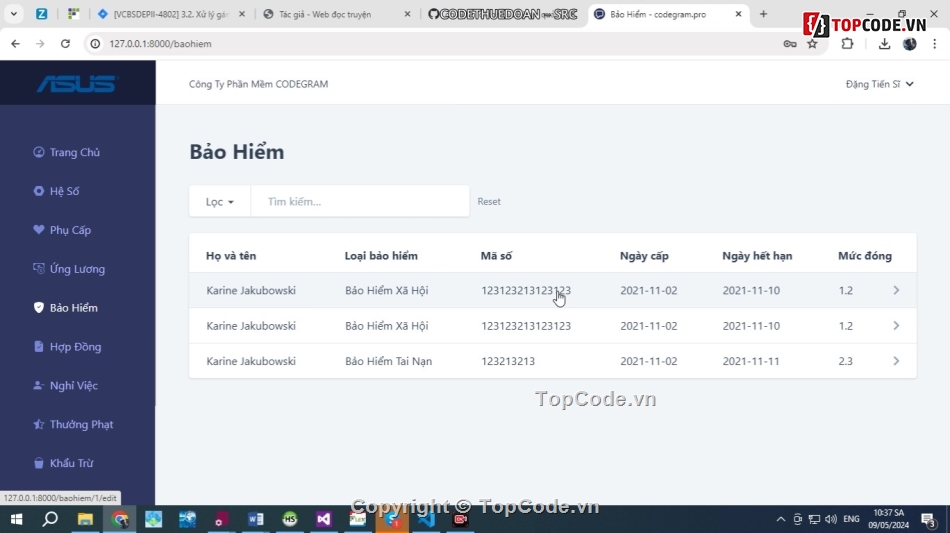Viewport: 950px width, 533px height.
Task: Click the Khấu Trừ sidebar icon
Action: (39, 464)
